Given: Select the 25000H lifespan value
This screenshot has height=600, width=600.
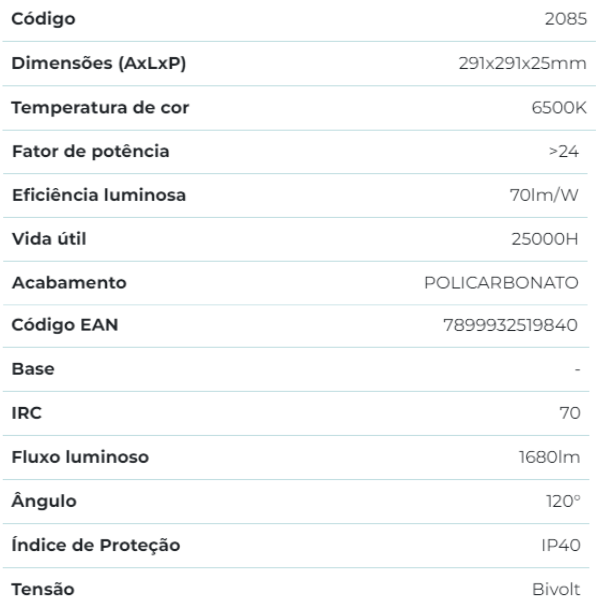Looking at the screenshot, I should (x=545, y=239).
